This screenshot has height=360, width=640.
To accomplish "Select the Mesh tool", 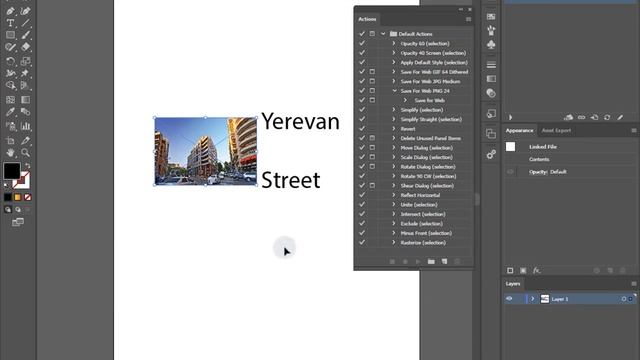I will 10,100.
